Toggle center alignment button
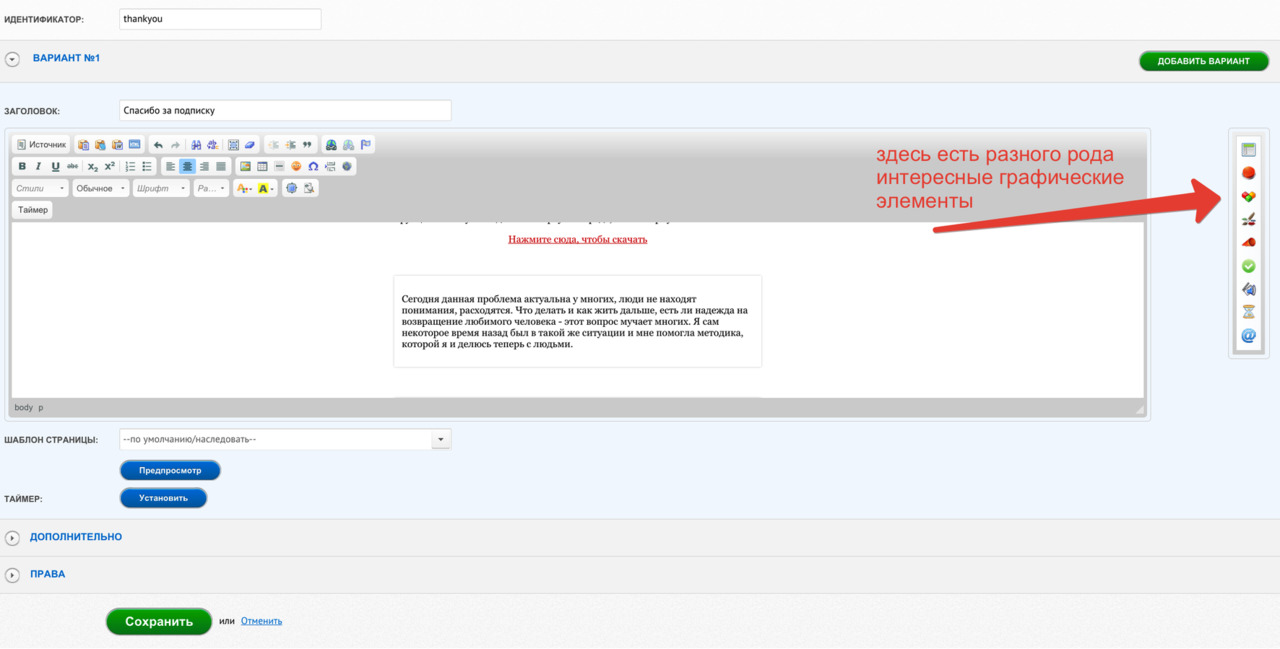Viewport: 1280px width, 649px height. click(x=187, y=167)
